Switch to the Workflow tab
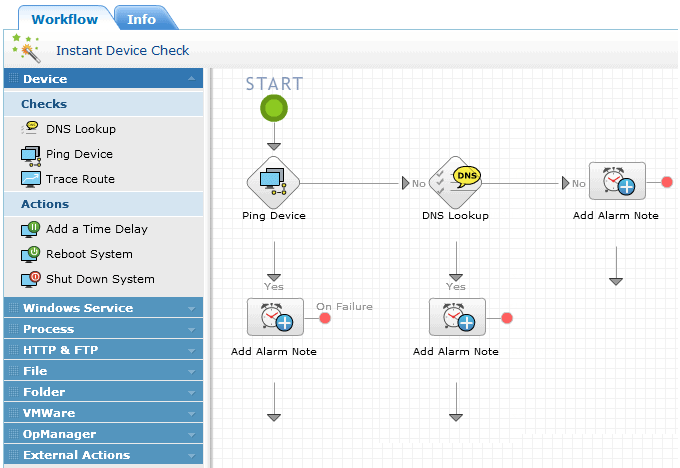The height and width of the screenshot is (468, 680). tap(65, 20)
